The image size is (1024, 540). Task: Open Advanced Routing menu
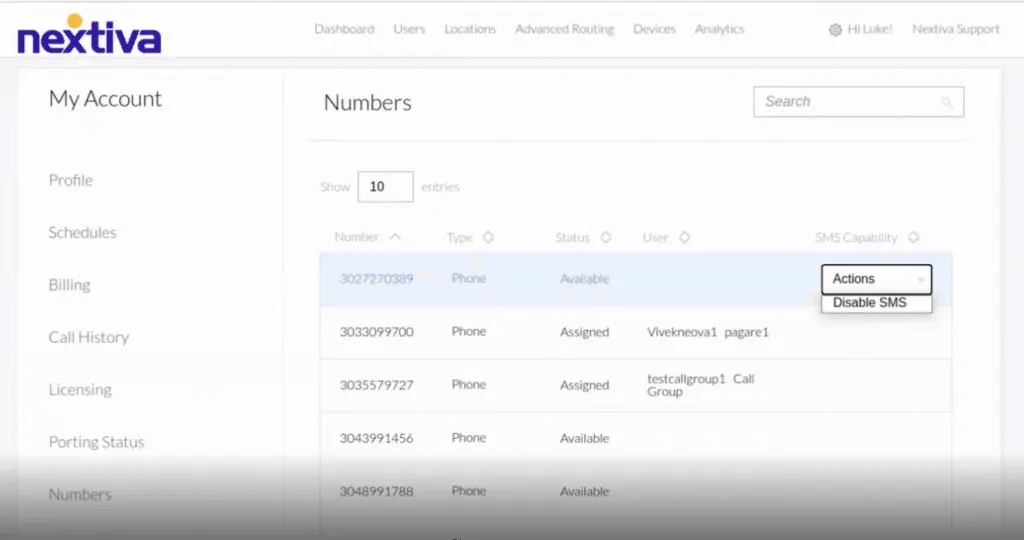564,29
